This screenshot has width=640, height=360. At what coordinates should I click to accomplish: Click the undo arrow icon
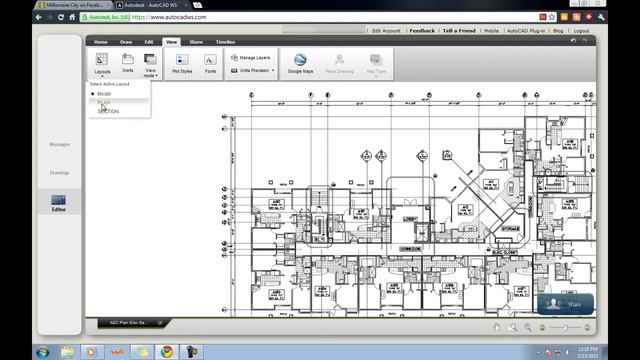573,41
